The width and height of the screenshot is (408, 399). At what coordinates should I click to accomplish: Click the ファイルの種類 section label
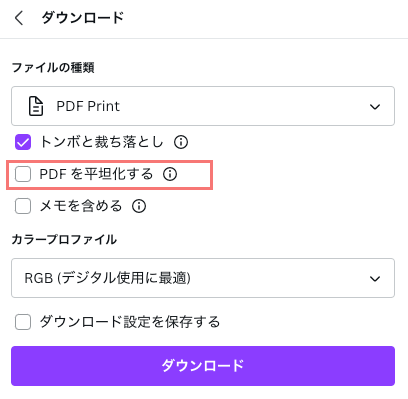53,68
